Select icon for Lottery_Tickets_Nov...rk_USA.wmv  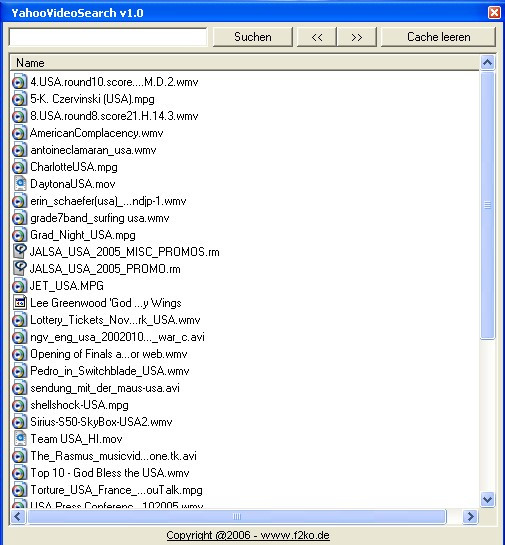pos(19,320)
